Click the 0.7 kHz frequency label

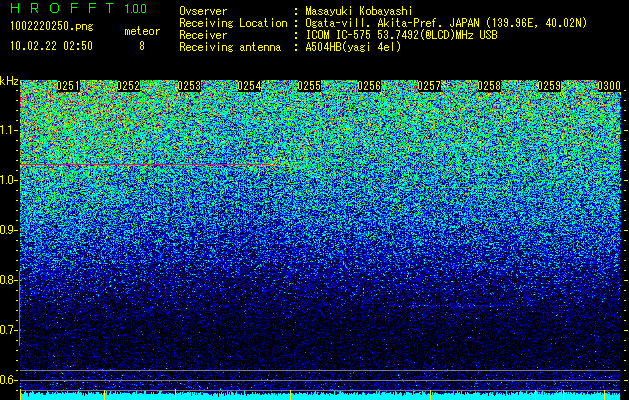click(9, 330)
